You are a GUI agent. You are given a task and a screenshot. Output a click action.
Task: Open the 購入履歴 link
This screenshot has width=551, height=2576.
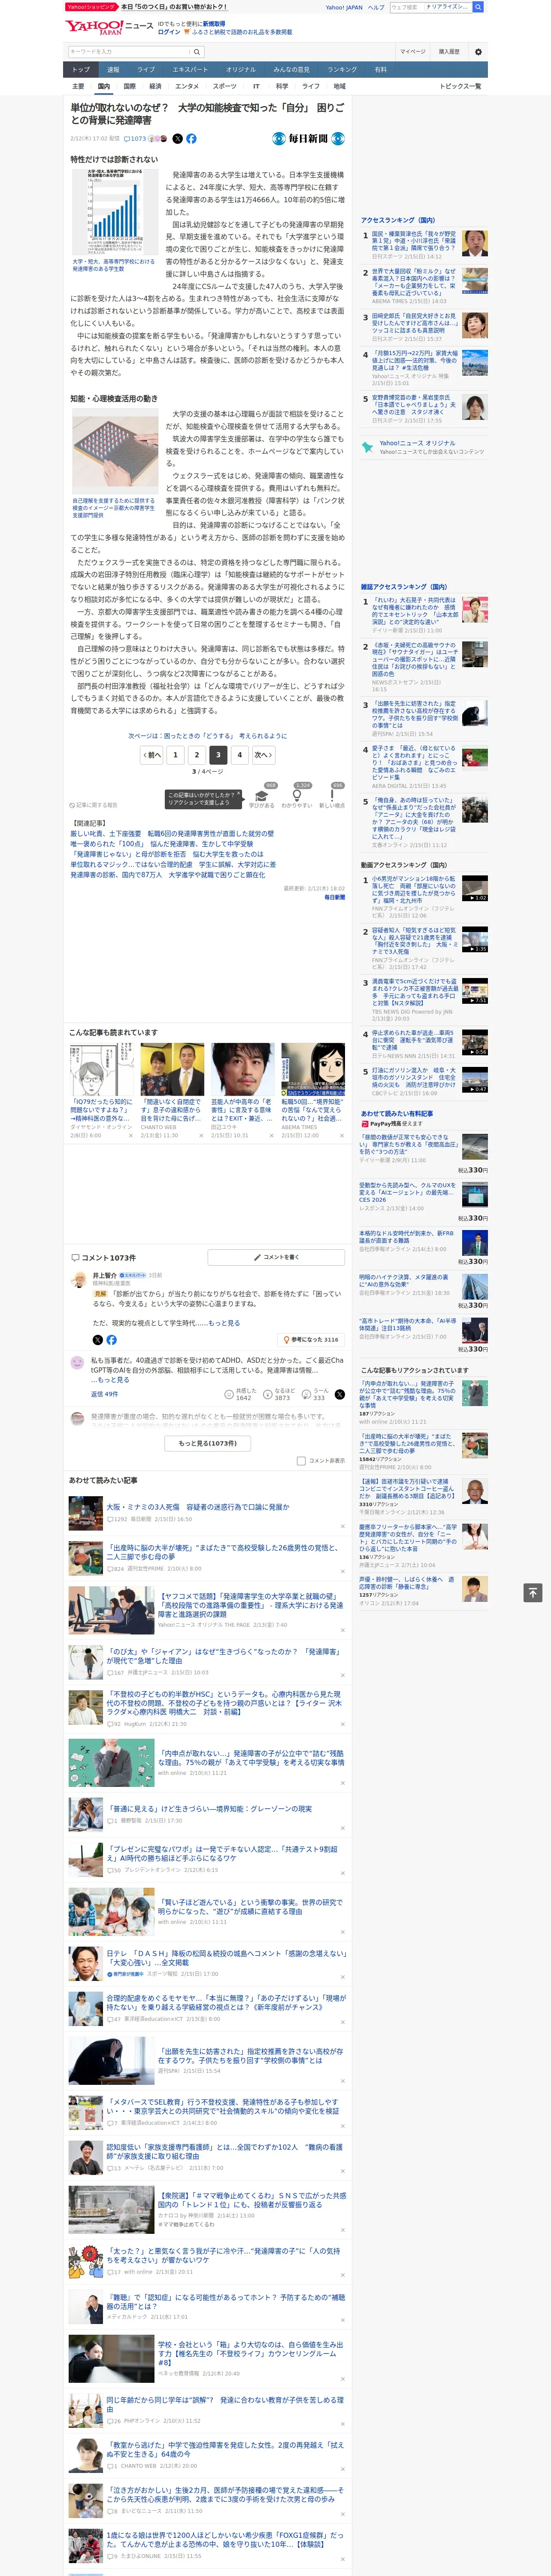point(449,52)
